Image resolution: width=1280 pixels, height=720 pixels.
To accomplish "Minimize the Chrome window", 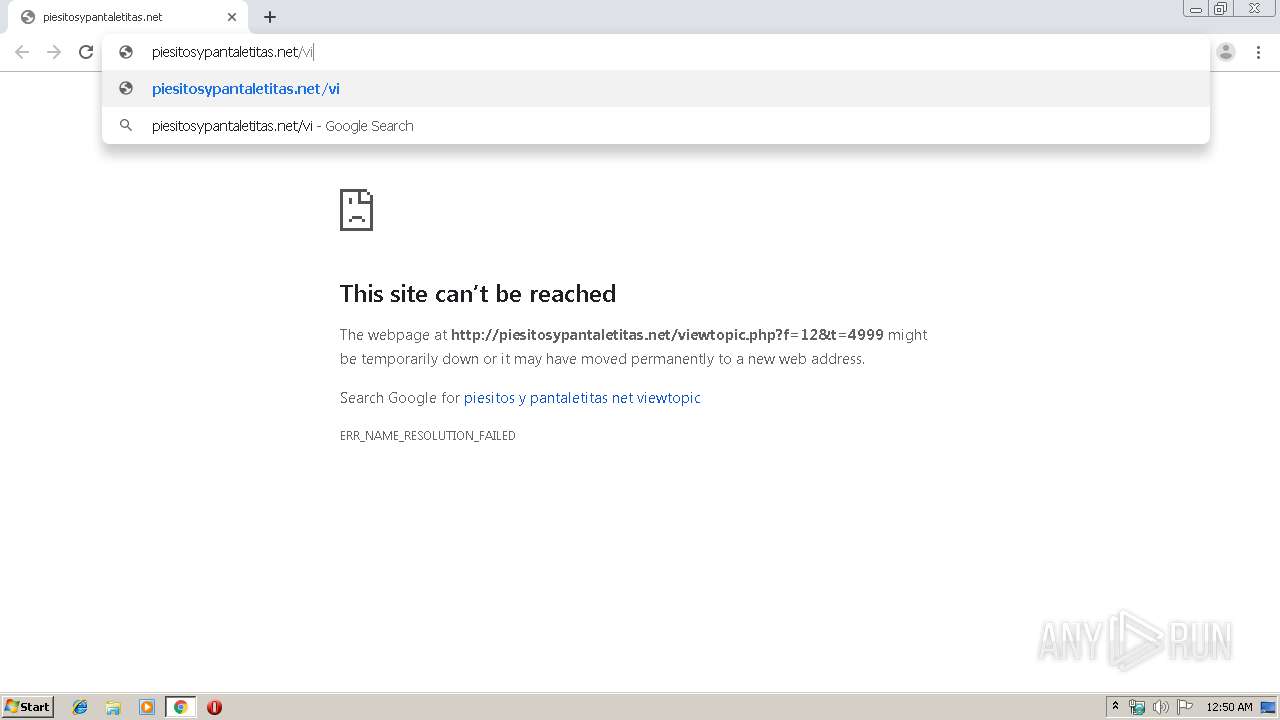I will [1196, 9].
